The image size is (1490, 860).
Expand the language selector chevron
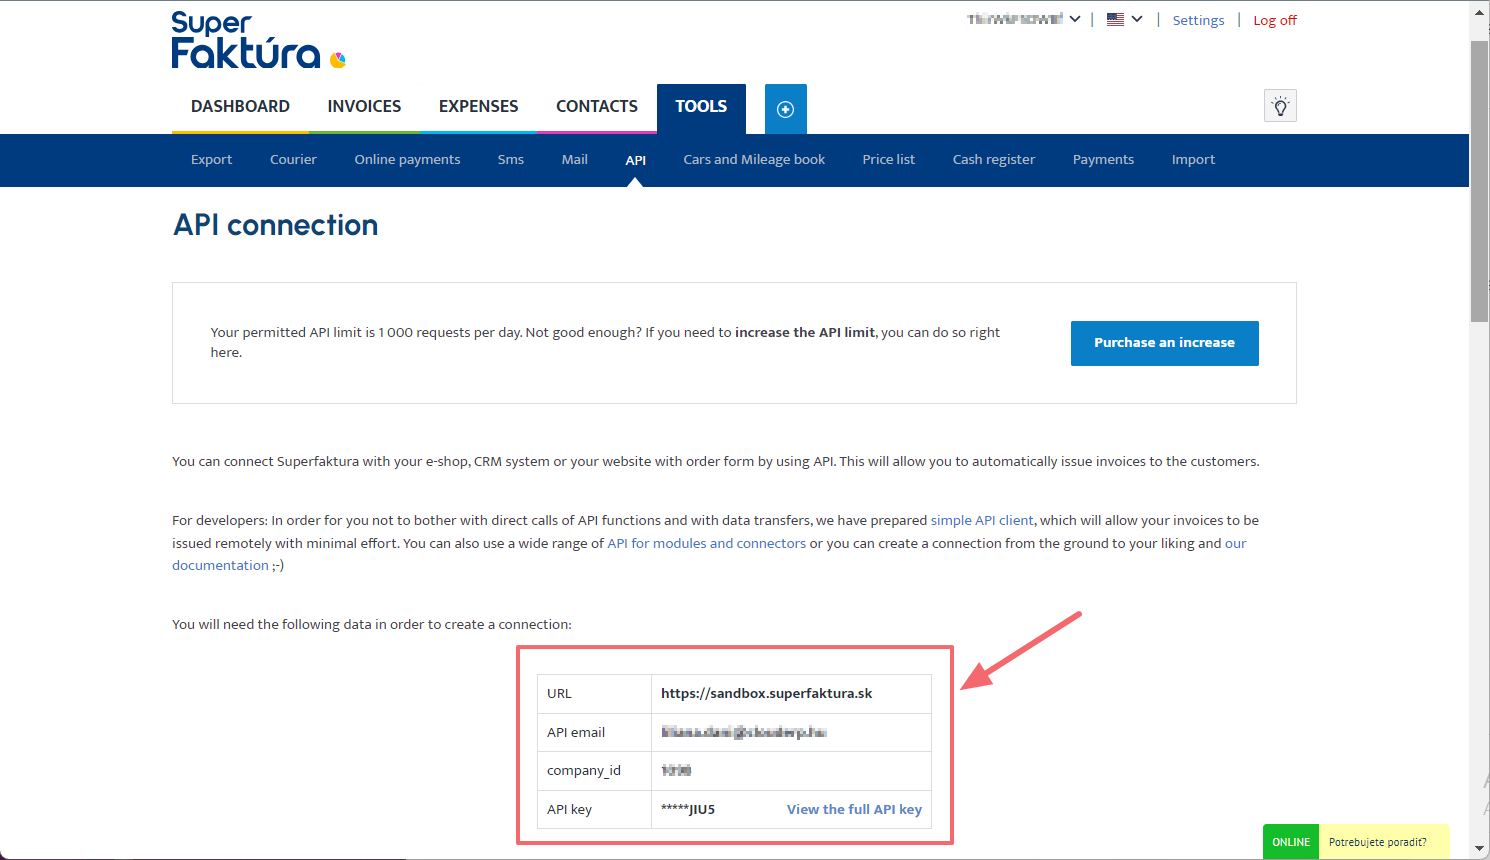pos(1137,19)
